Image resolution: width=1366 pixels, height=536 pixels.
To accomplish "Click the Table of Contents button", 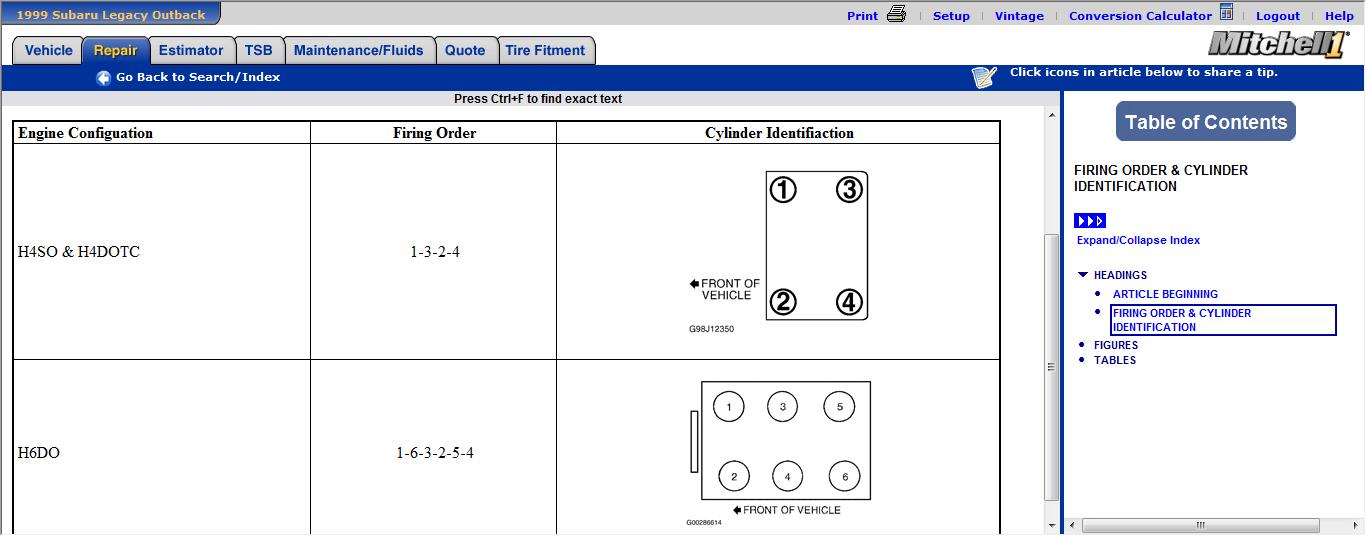I will (x=1206, y=122).
